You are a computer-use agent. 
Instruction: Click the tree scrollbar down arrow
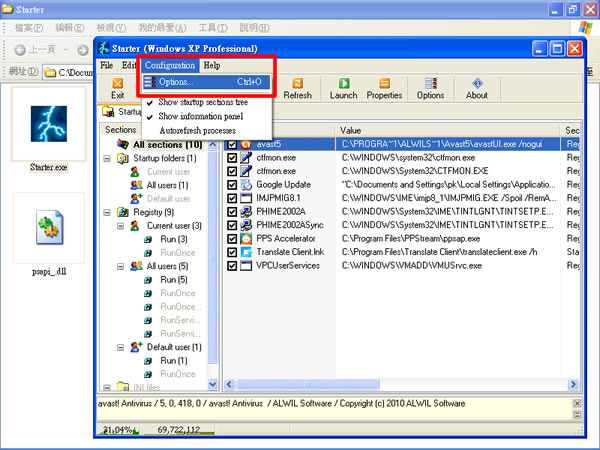point(213,384)
